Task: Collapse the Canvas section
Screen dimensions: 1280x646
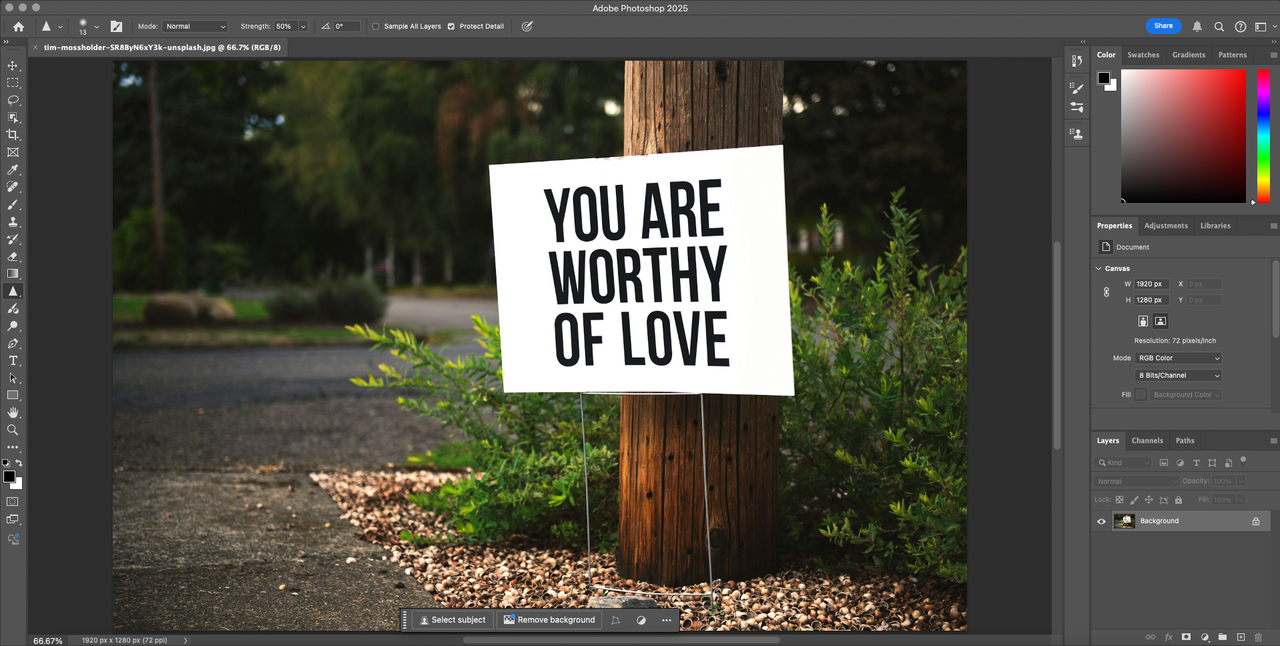Action: coord(1098,268)
